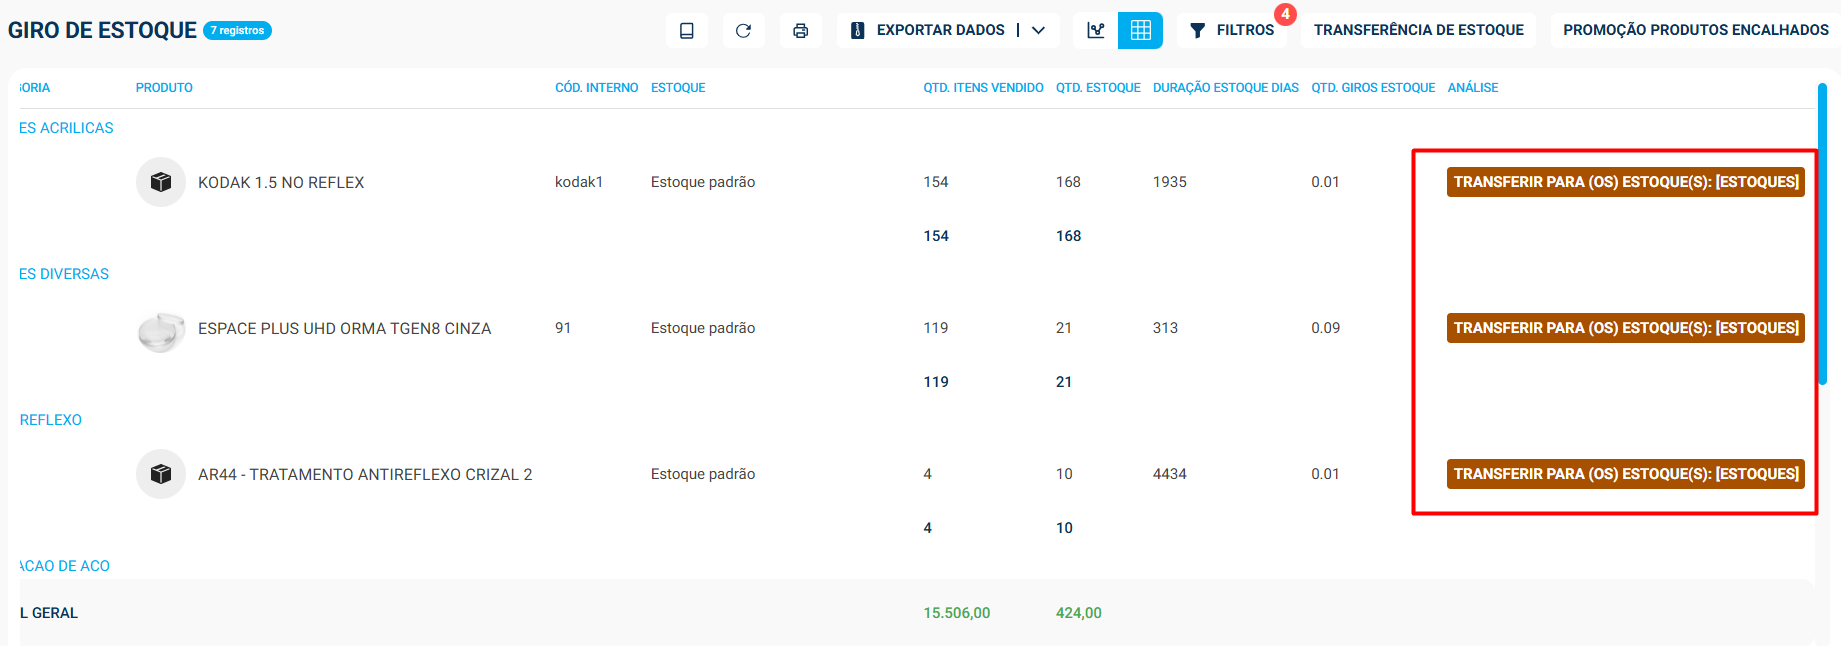Switch to grid table view icon
The image size is (1841, 646).
(x=1140, y=31)
